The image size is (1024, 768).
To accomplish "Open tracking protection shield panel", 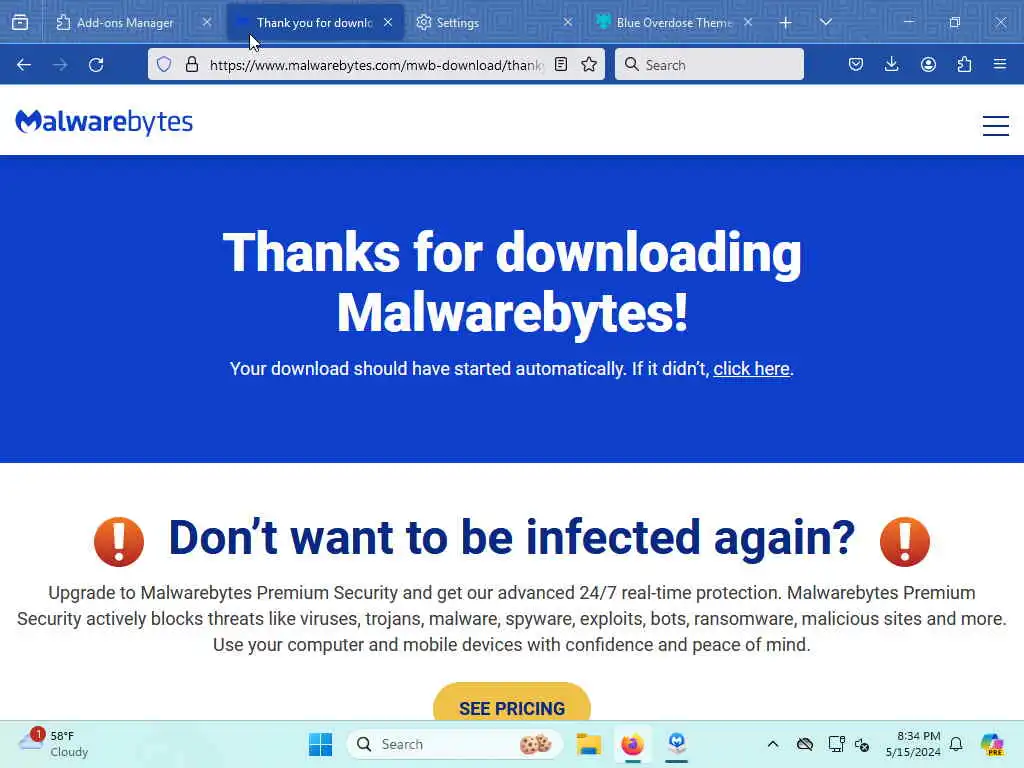I will [x=164, y=64].
